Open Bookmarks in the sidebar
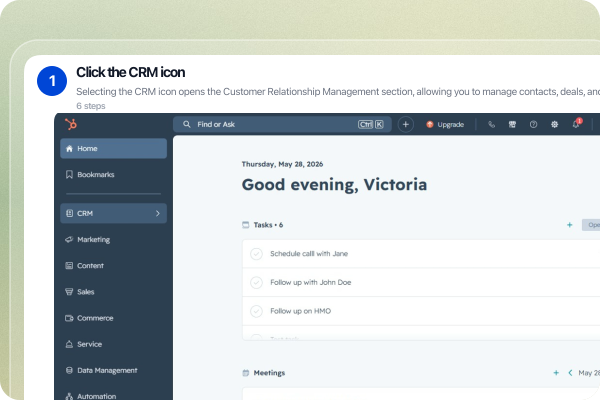The image size is (600, 400). click(x=114, y=175)
